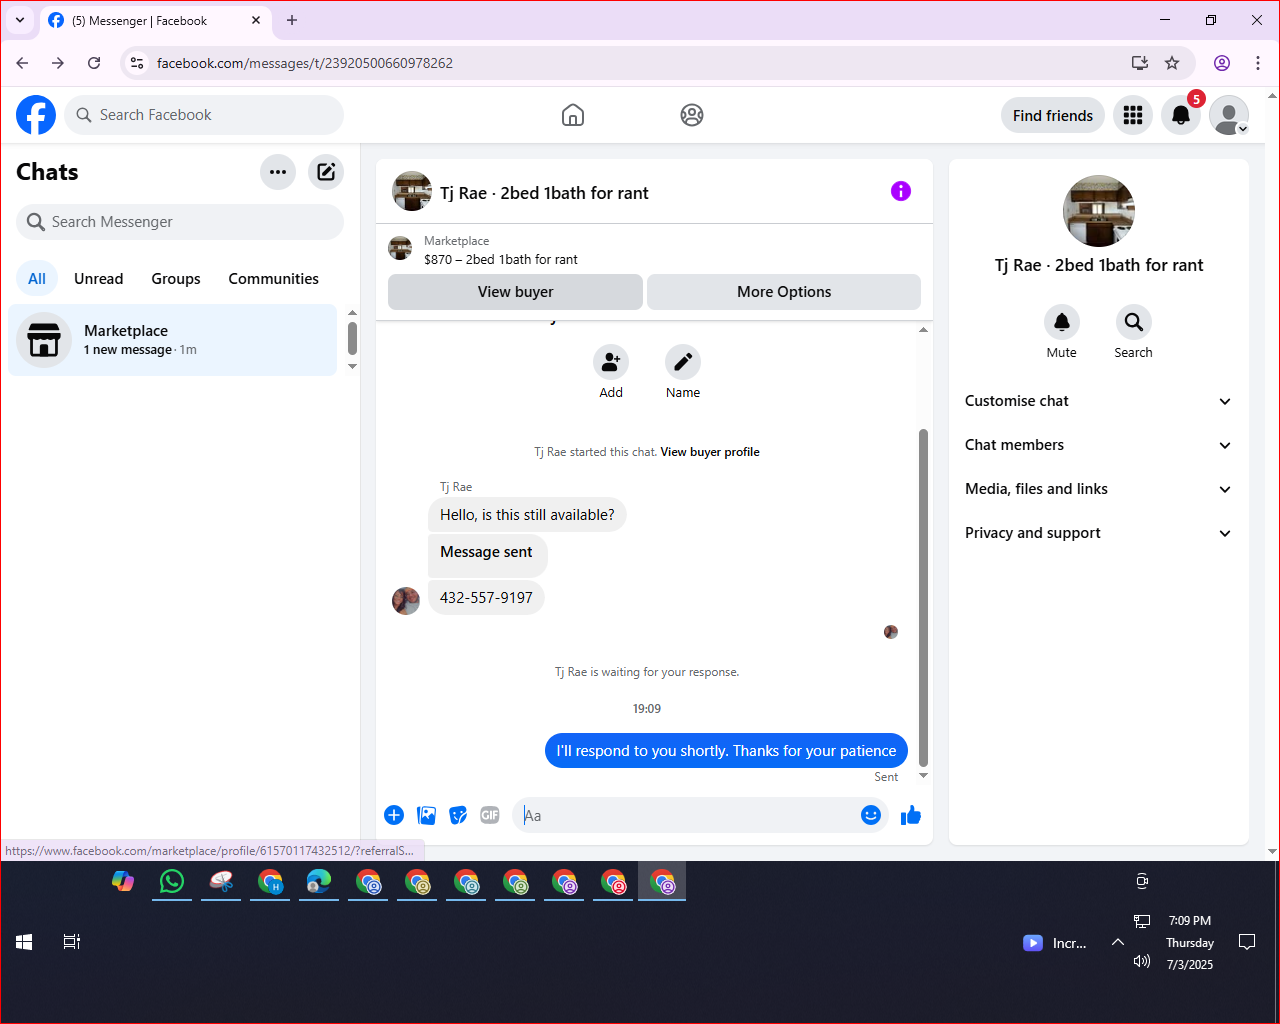
Task: Reload the page
Action: (94, 63)
